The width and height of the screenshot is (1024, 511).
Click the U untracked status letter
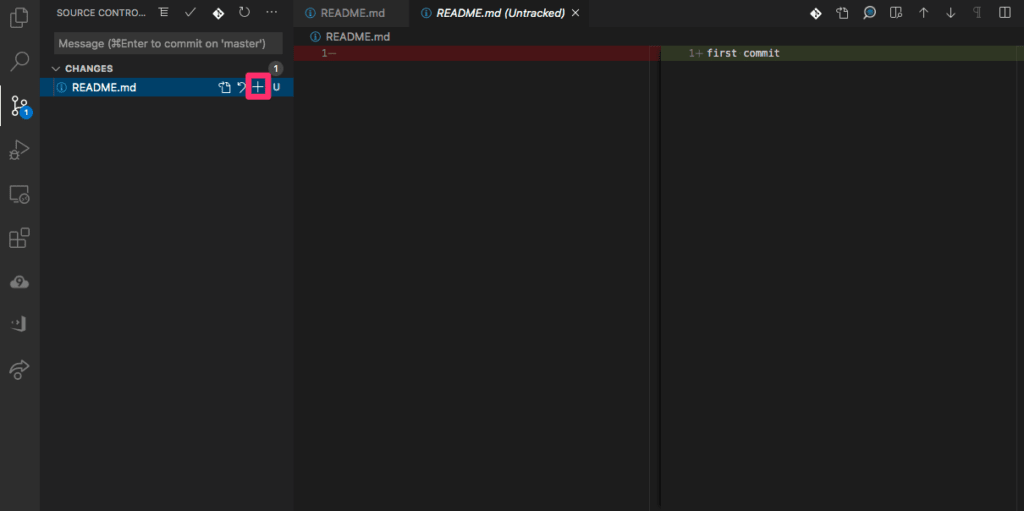(x=276, y=88)
